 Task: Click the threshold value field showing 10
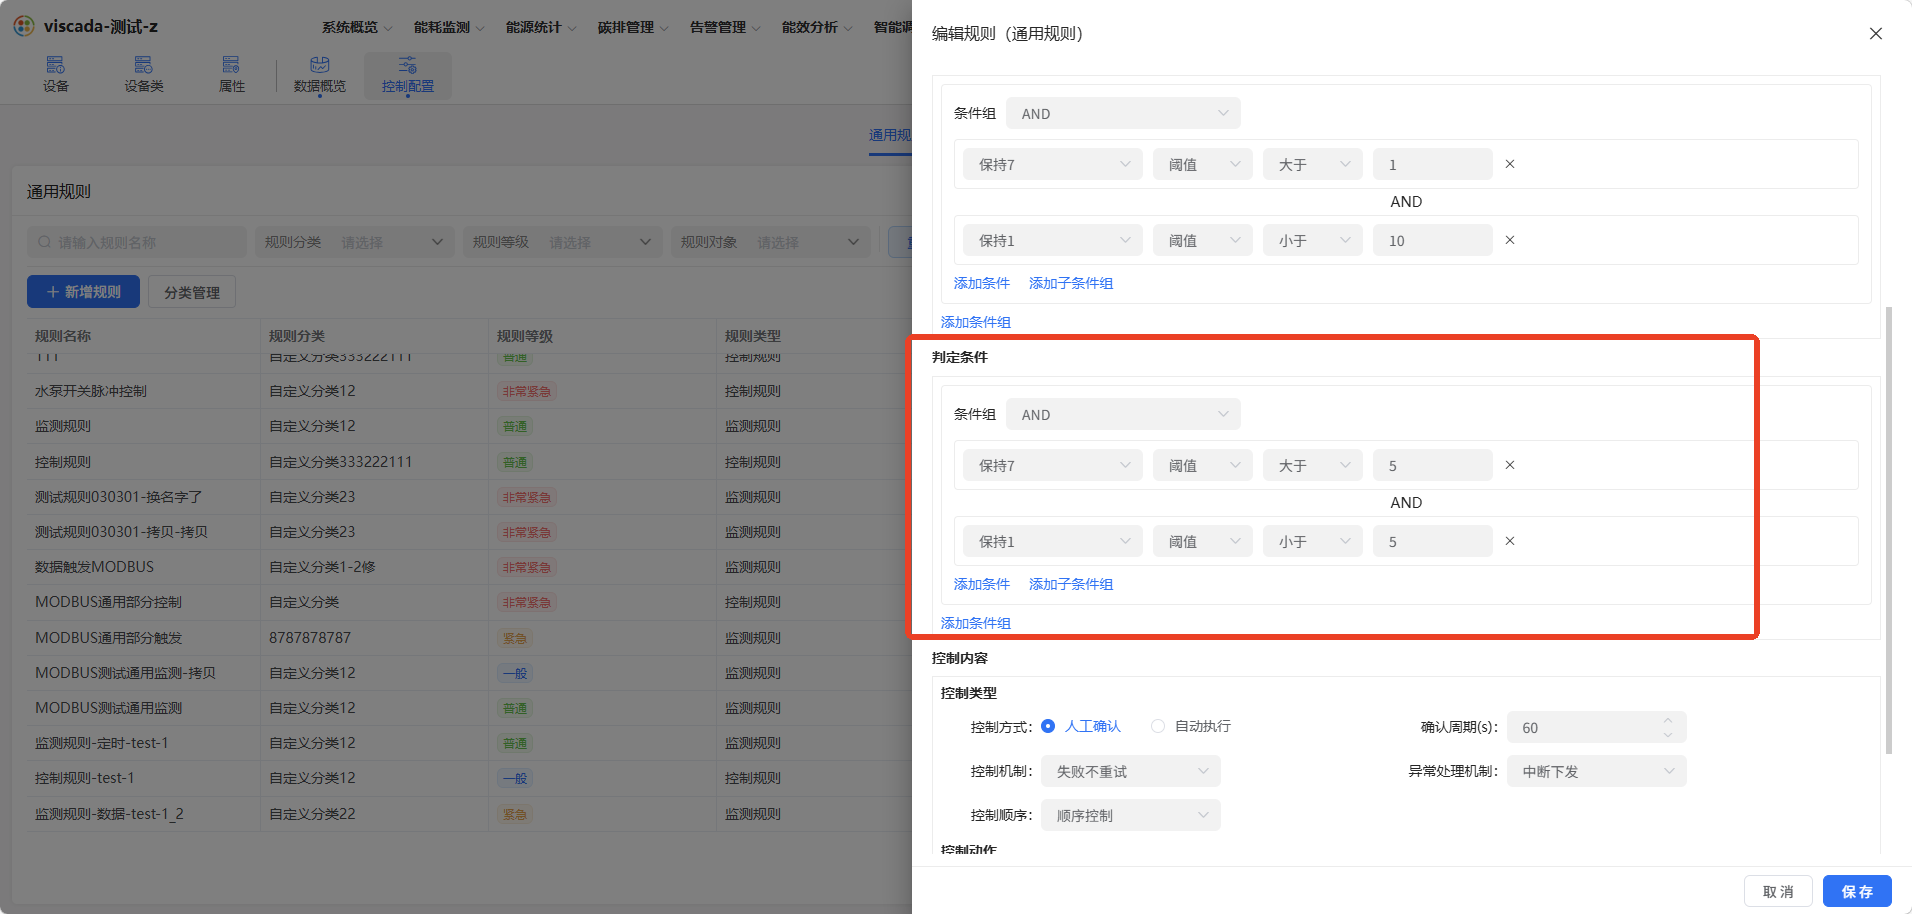(1433, 240)
